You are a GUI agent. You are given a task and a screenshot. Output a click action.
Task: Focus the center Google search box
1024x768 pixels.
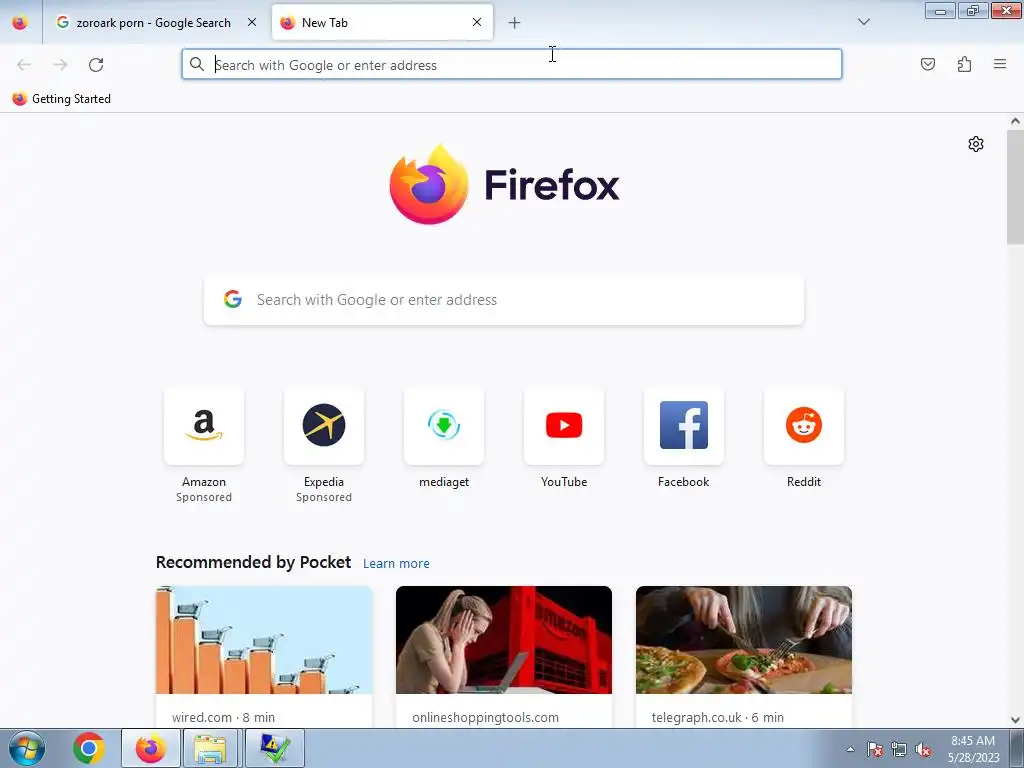504,300
